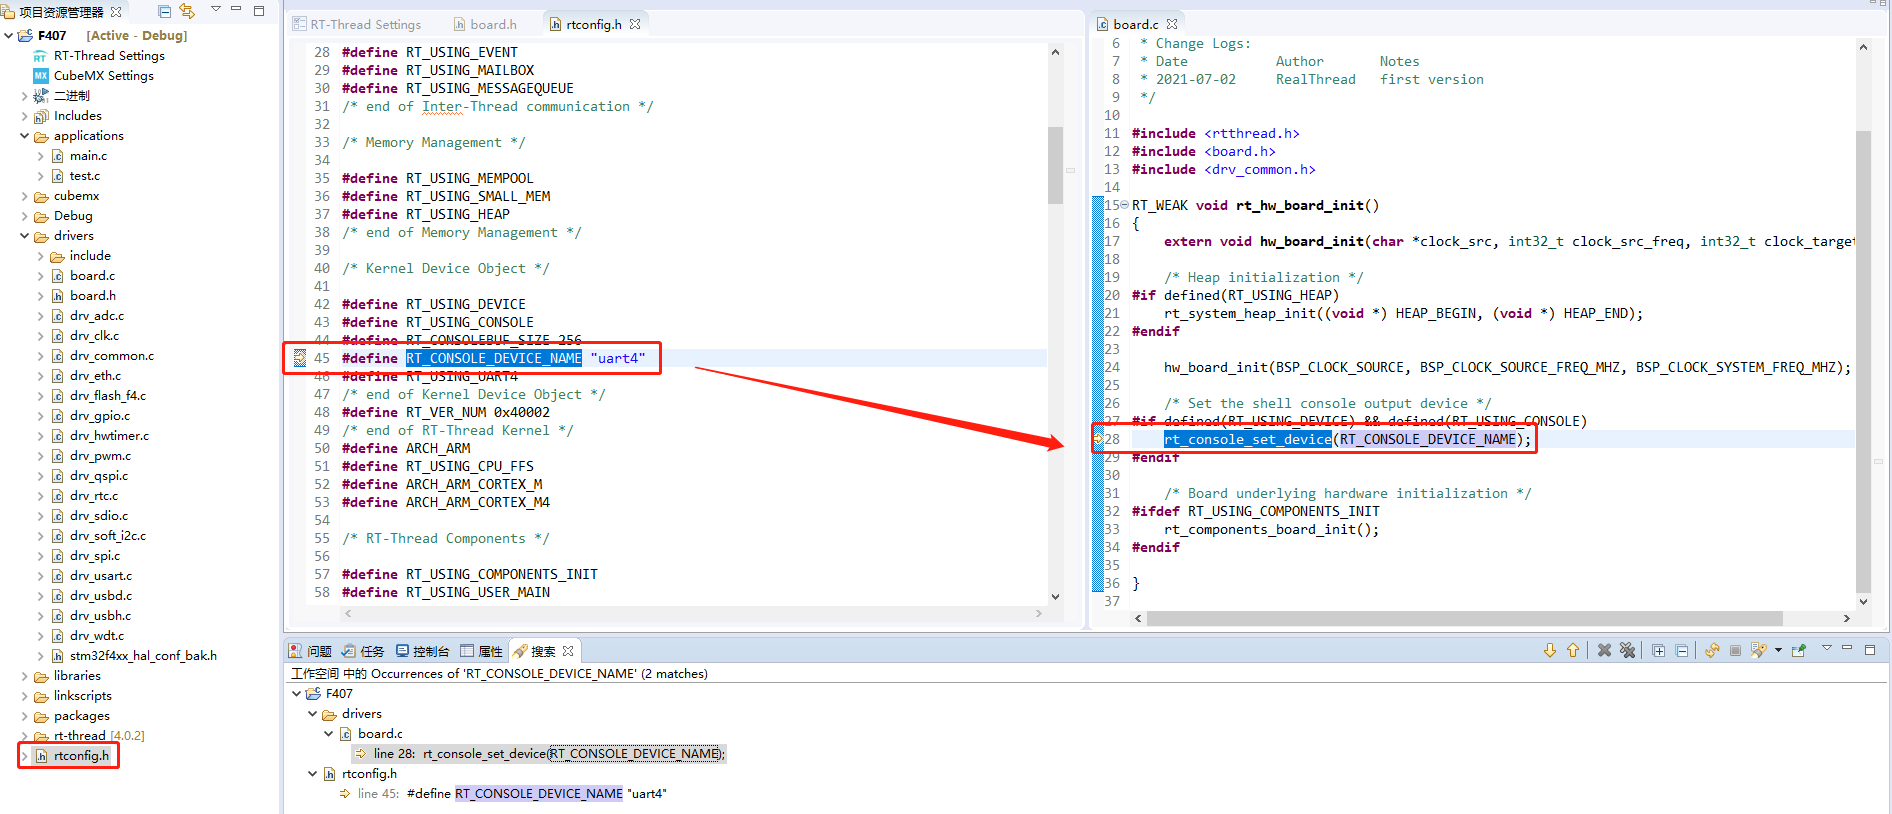Switch to board.h editor tab
Image resolution: width=1892 pixels, height=814 pixels.
(x=486, y=24)
